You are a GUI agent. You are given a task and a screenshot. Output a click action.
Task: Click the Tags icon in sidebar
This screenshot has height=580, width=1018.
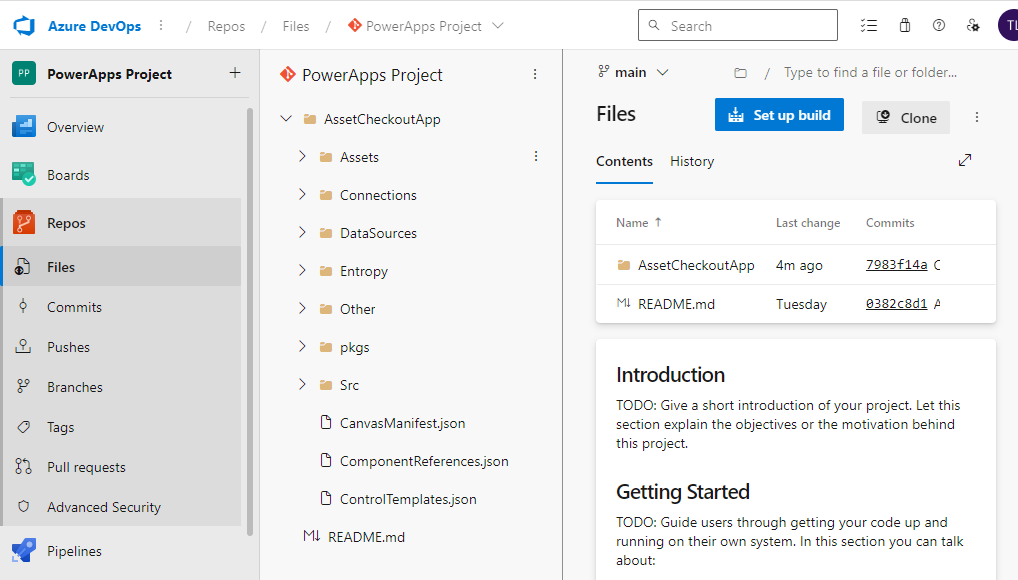click(x=23, y=427)
